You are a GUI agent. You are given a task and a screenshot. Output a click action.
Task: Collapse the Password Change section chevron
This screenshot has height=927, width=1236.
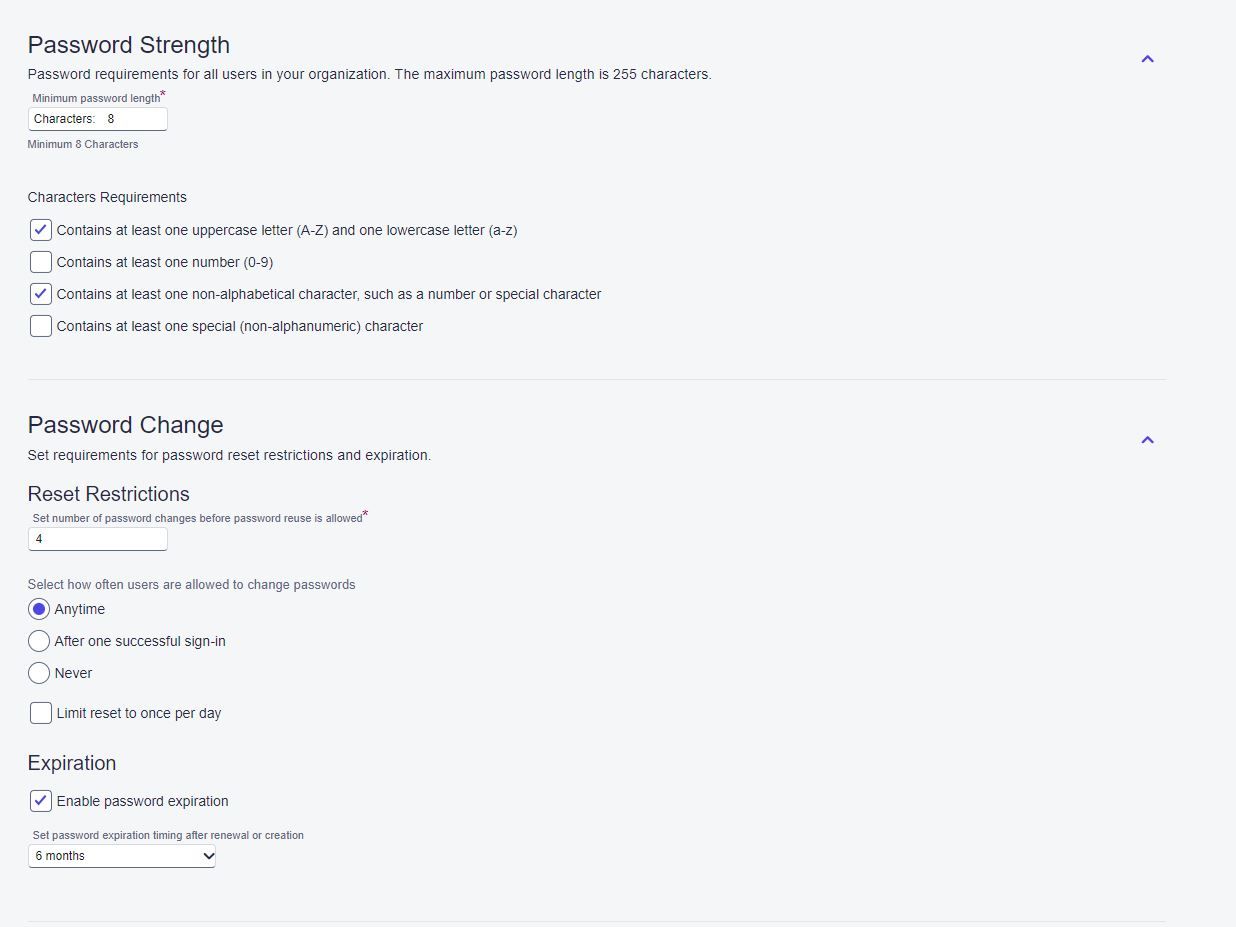1147,440
